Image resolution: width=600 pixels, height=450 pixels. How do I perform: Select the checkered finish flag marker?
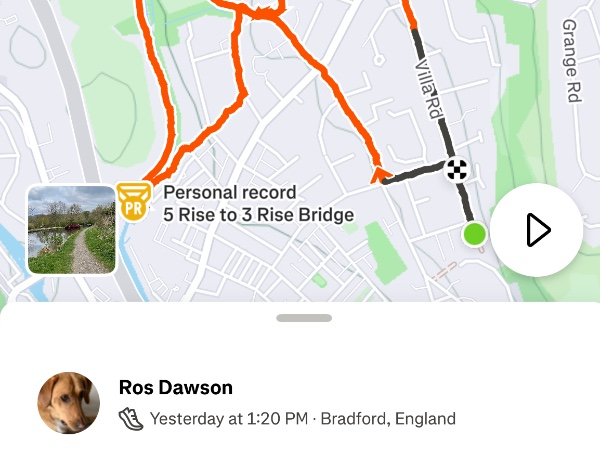[456, 169]
